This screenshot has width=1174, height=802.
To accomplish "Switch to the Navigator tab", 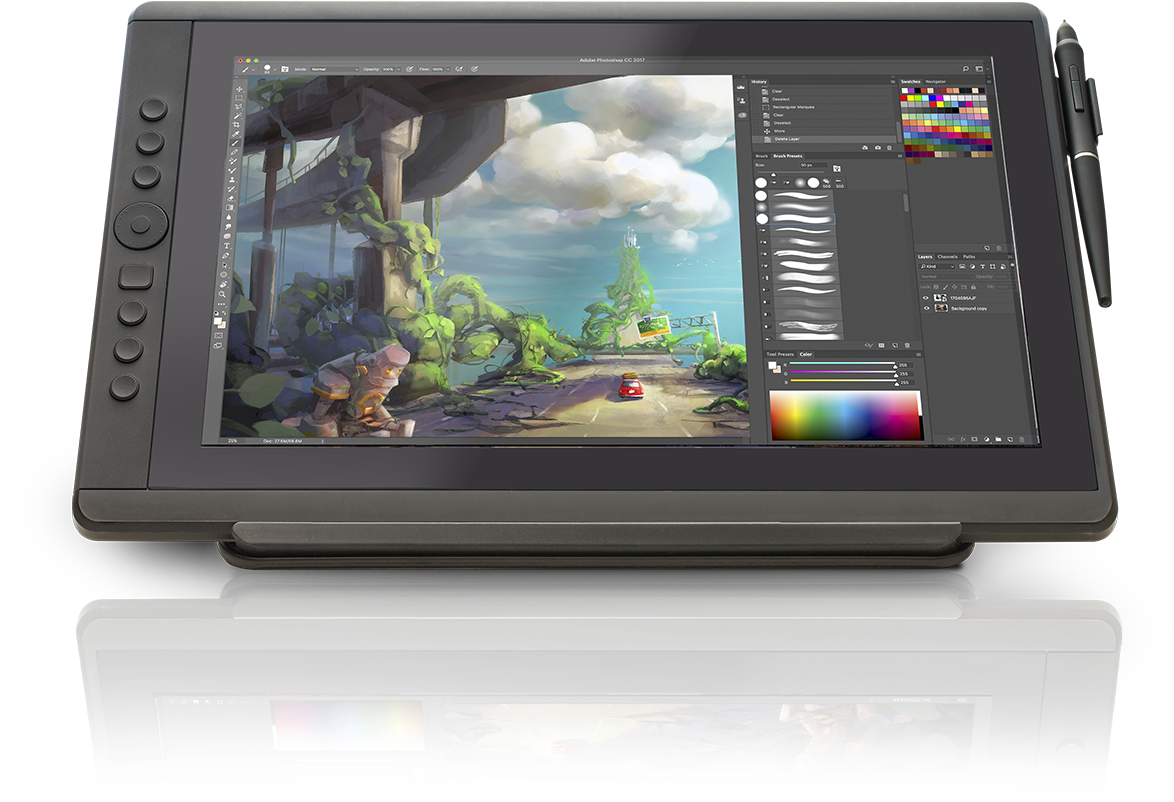I will [x=936, y=81].
